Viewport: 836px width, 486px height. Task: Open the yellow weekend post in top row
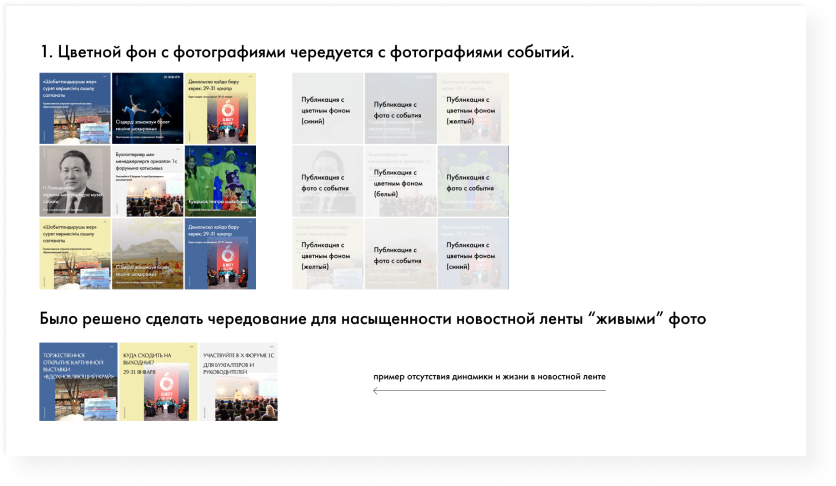[x=220, y=108]
